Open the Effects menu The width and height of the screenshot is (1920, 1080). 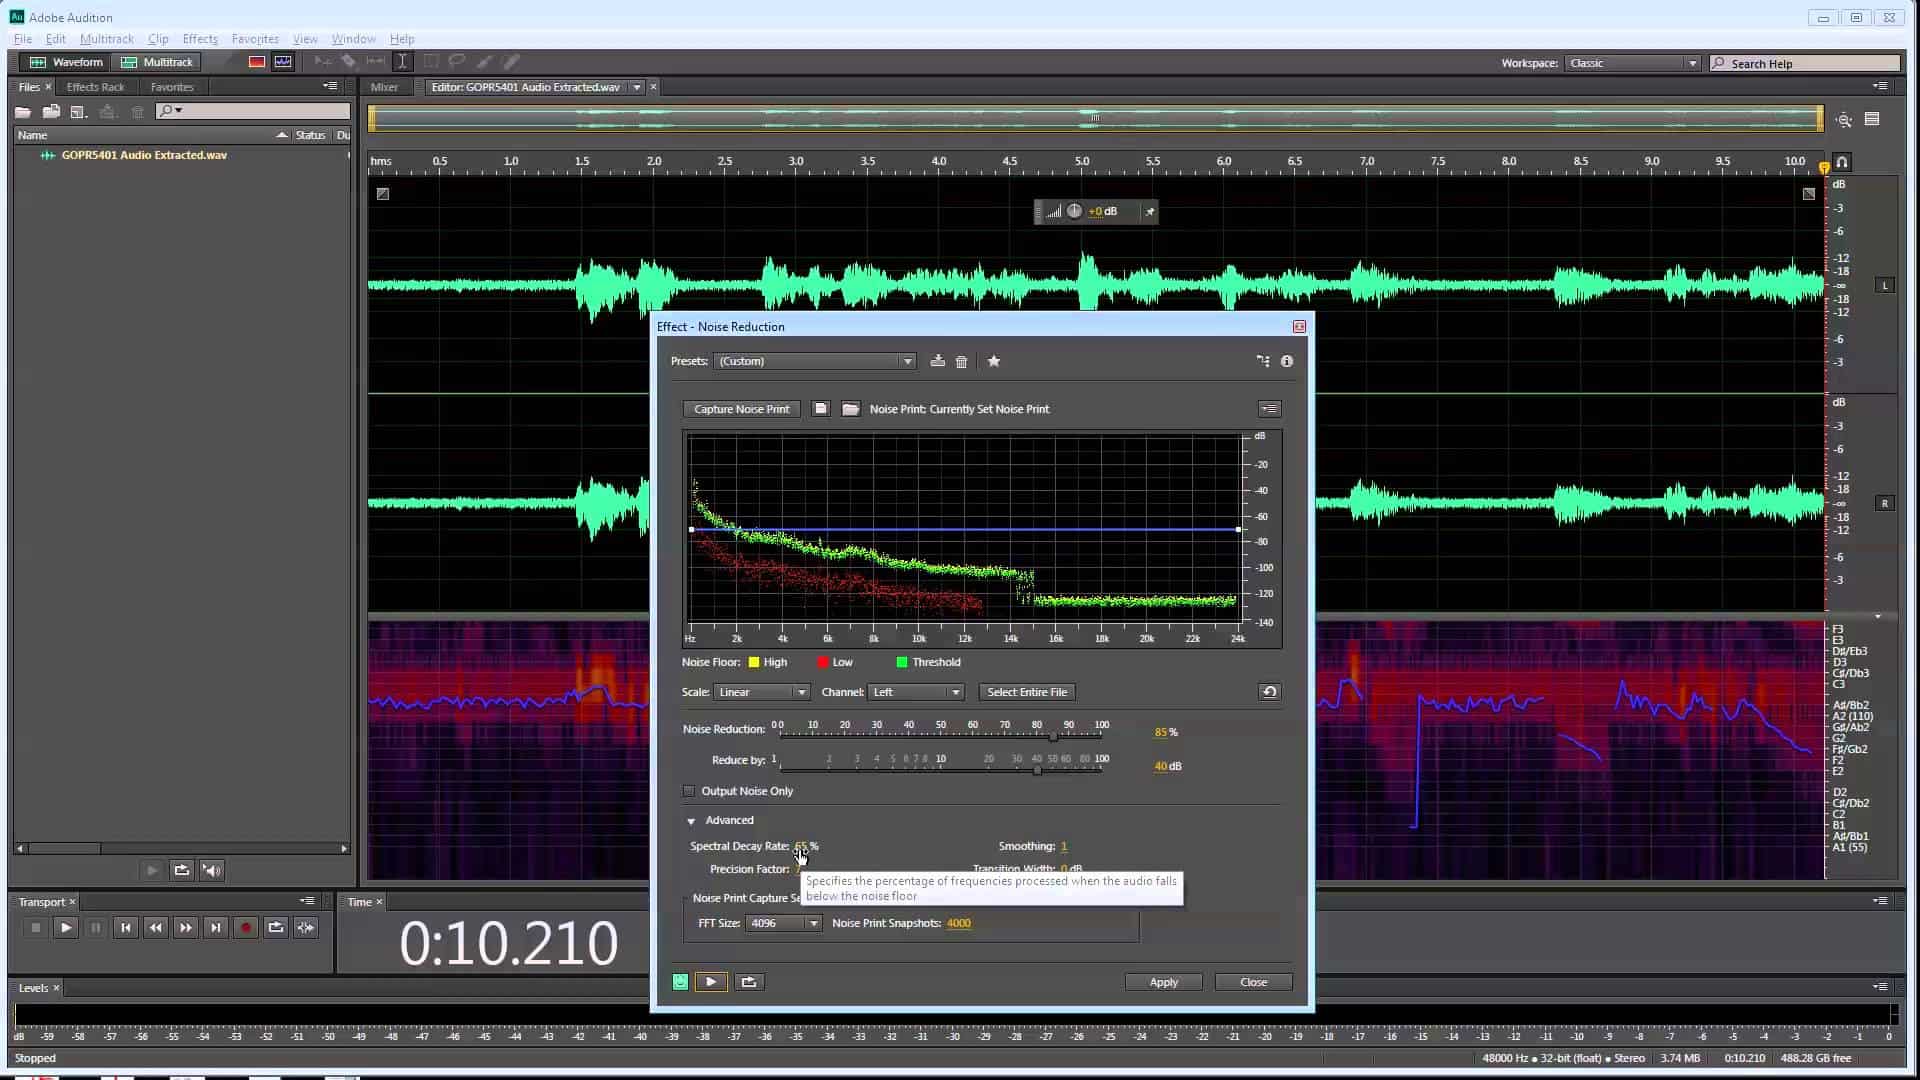click(x=200, y=39)
